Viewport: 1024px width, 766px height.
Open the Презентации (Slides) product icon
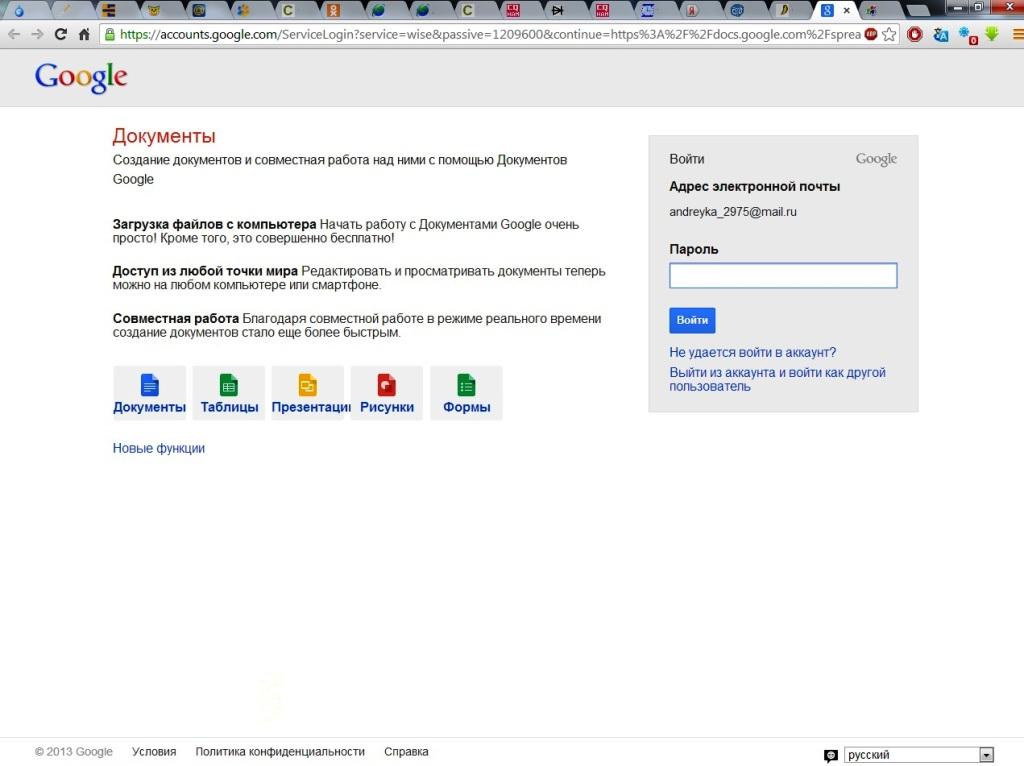tap(307, 393)
